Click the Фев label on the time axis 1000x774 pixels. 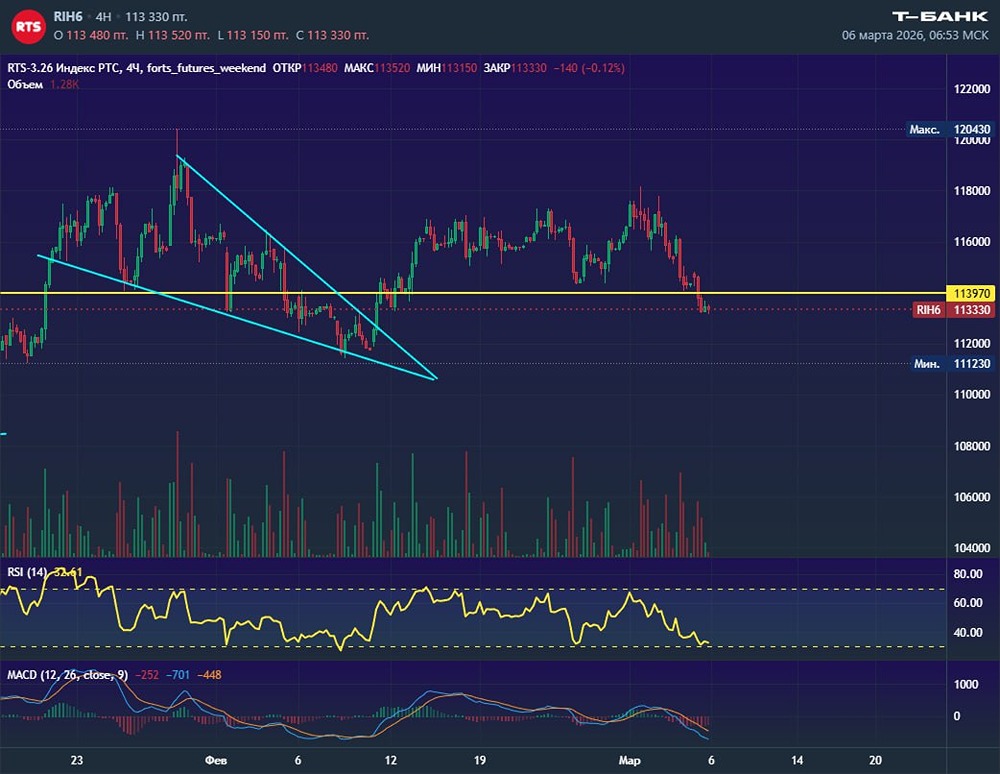point(216,760)
